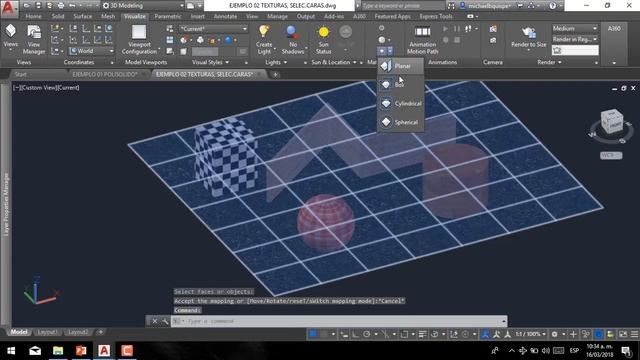Open the Medium render preset dropdown
The height and width of the screenshot is (360, 640).
(x=575, y=28)
